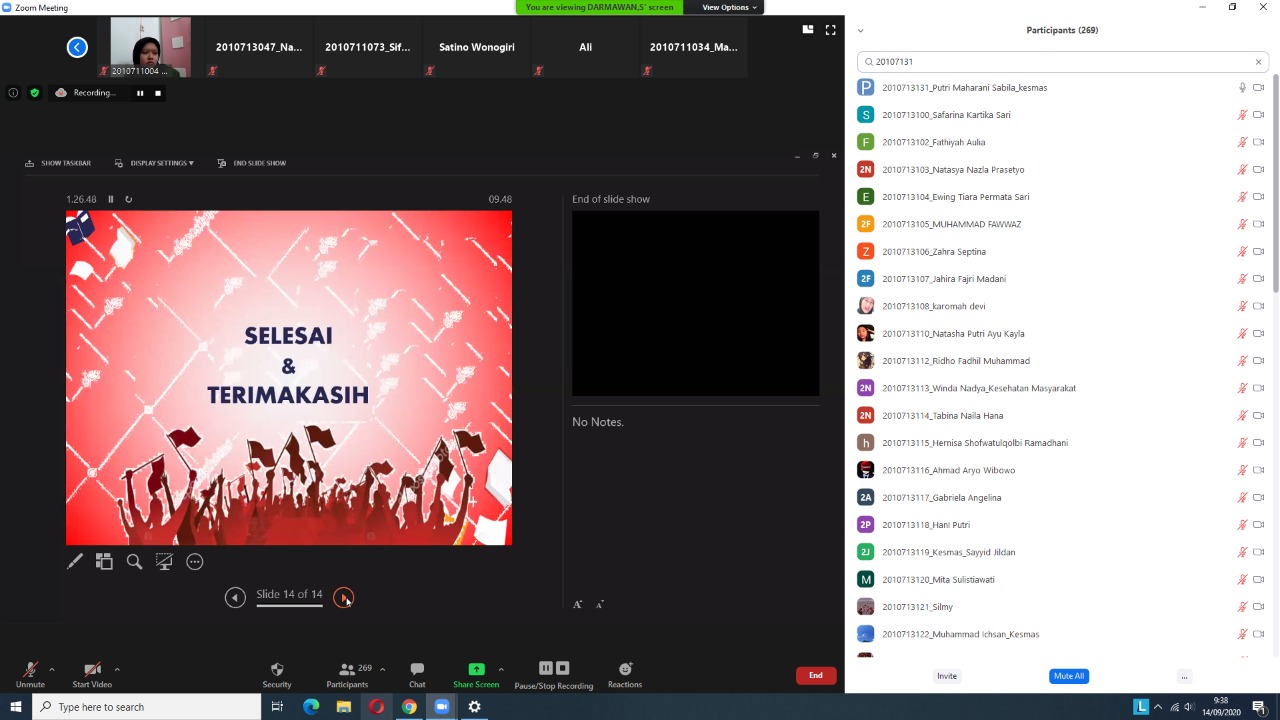1280x720 pixels.
Task: Start Video camera toggle
Action: point(92,675)
